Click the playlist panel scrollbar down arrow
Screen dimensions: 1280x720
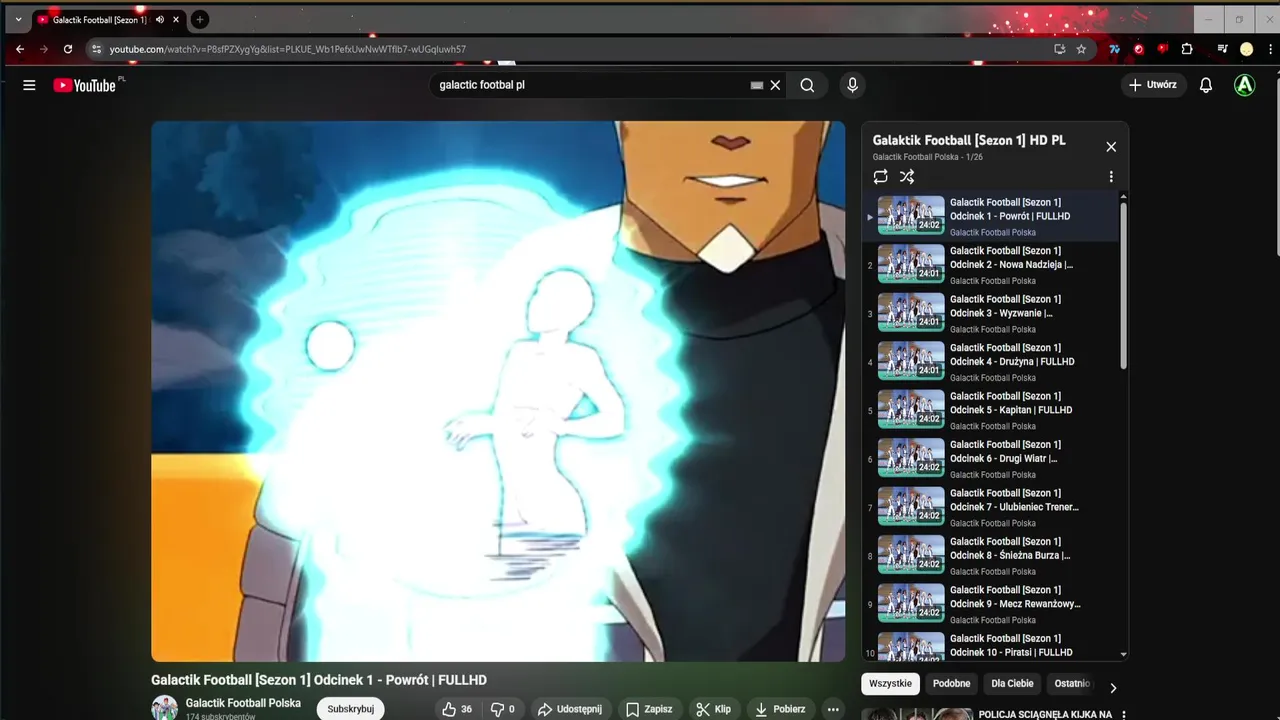(1123, 654)
